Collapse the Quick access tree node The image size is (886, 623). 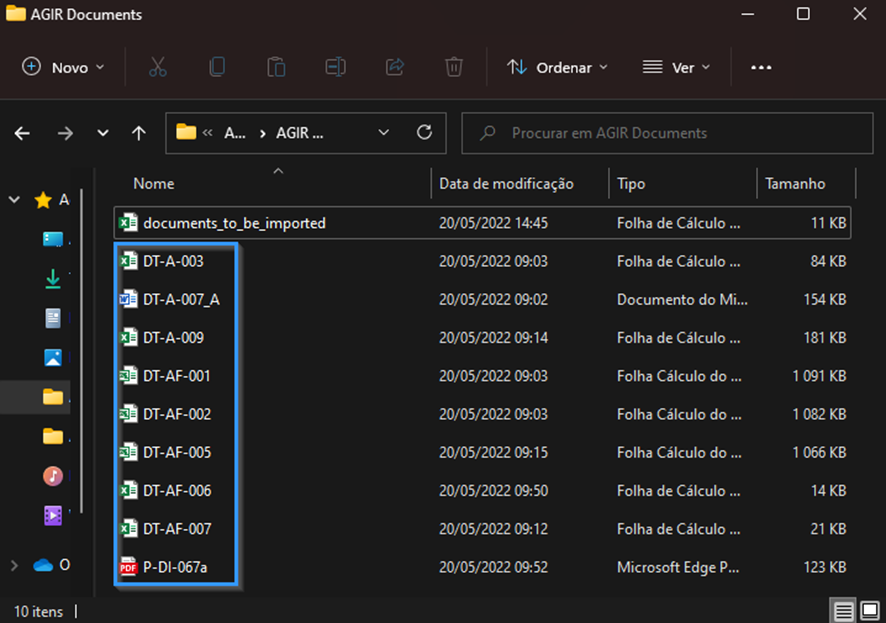point(14,199)
